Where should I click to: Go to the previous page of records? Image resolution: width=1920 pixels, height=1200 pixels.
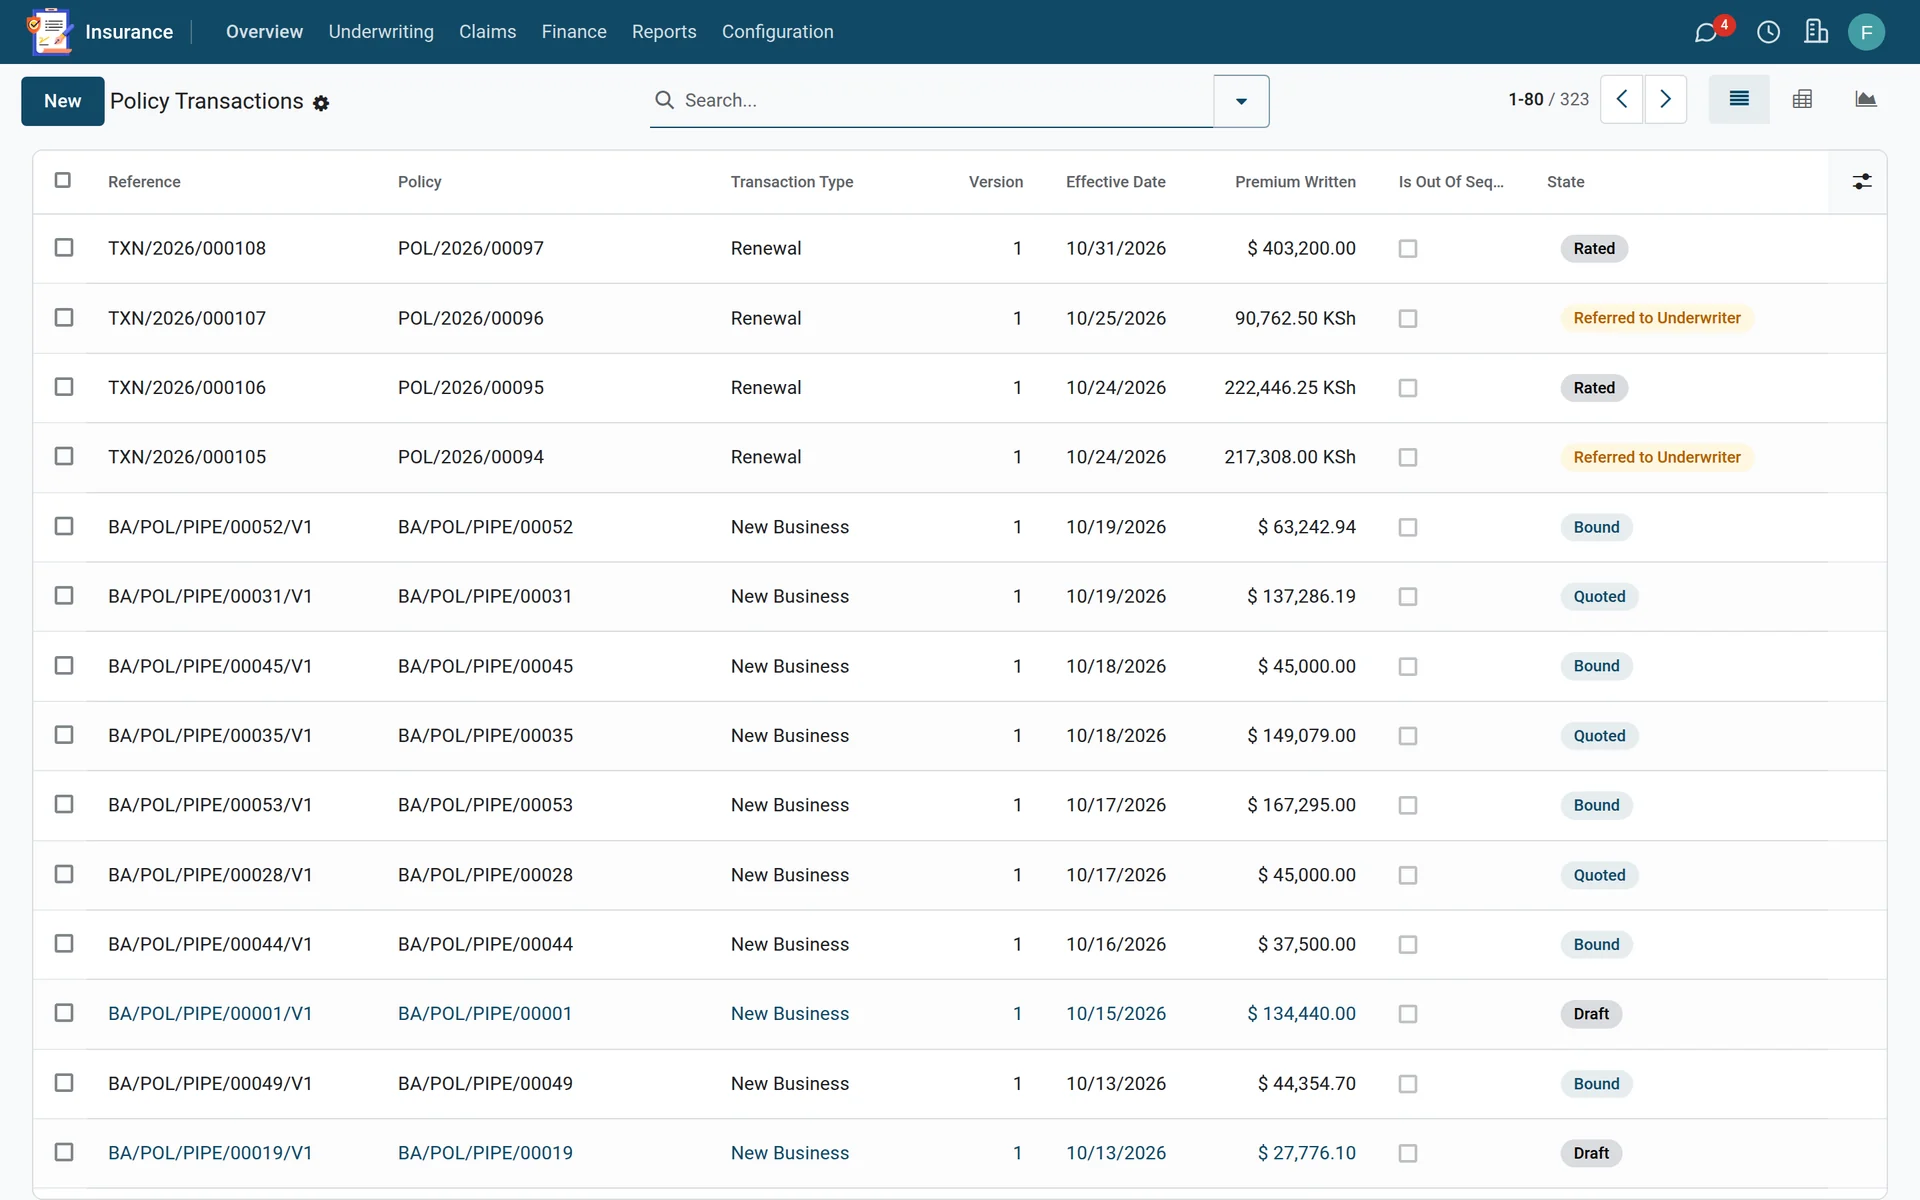pos(1621,99)
